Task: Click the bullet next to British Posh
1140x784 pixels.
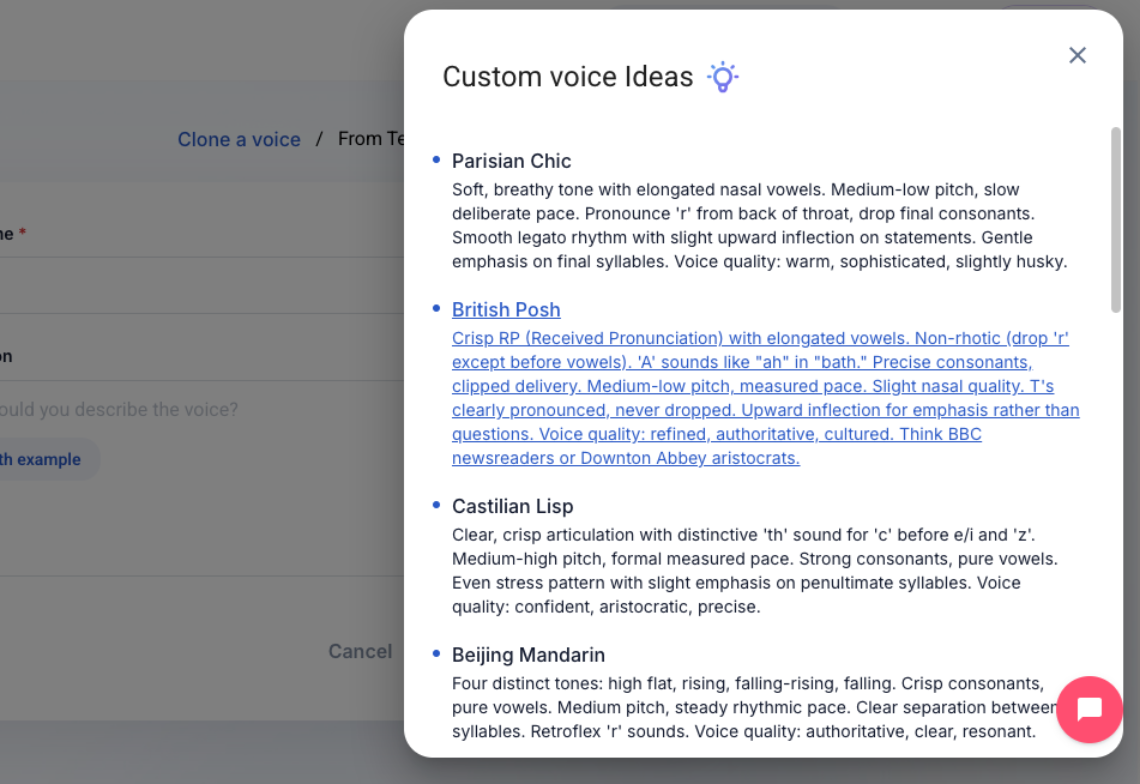Action: click(x=436, y=308)
